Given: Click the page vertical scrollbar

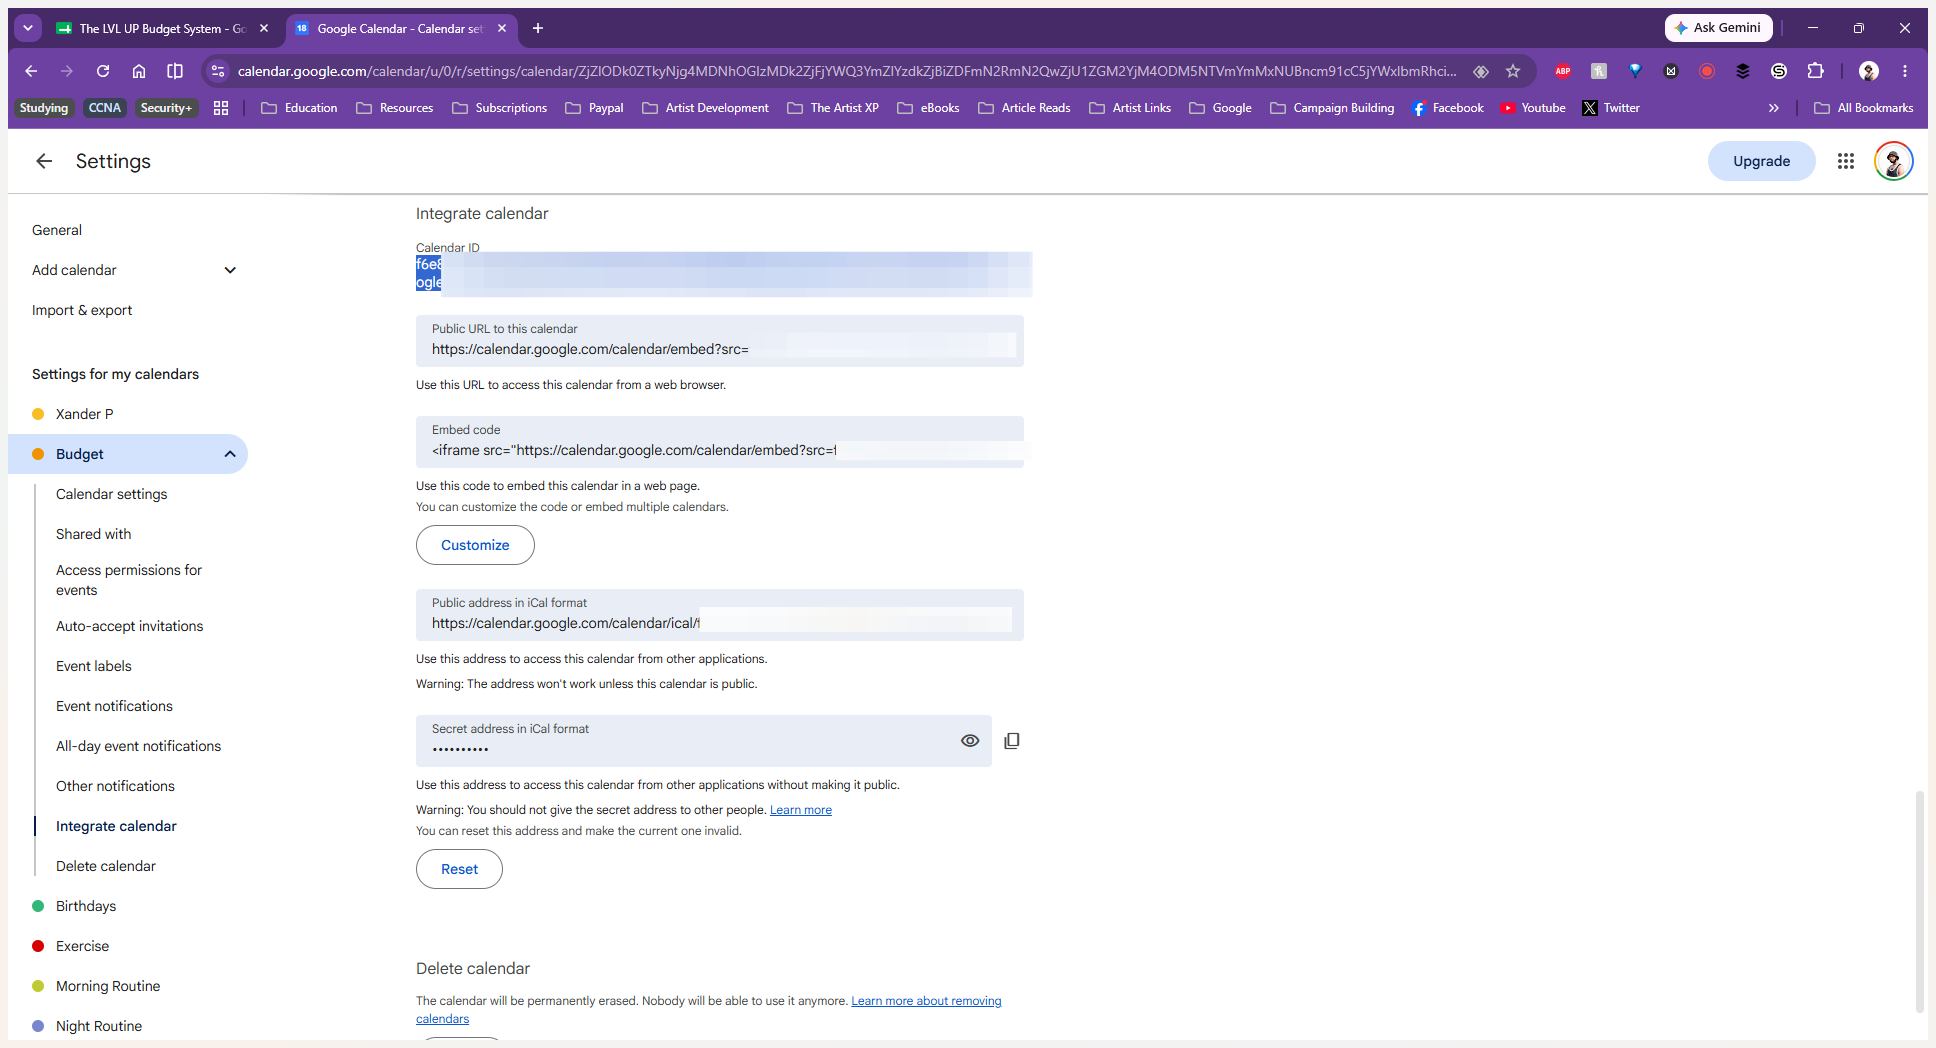Looking at the screenshot, I should pos(1919,900).
